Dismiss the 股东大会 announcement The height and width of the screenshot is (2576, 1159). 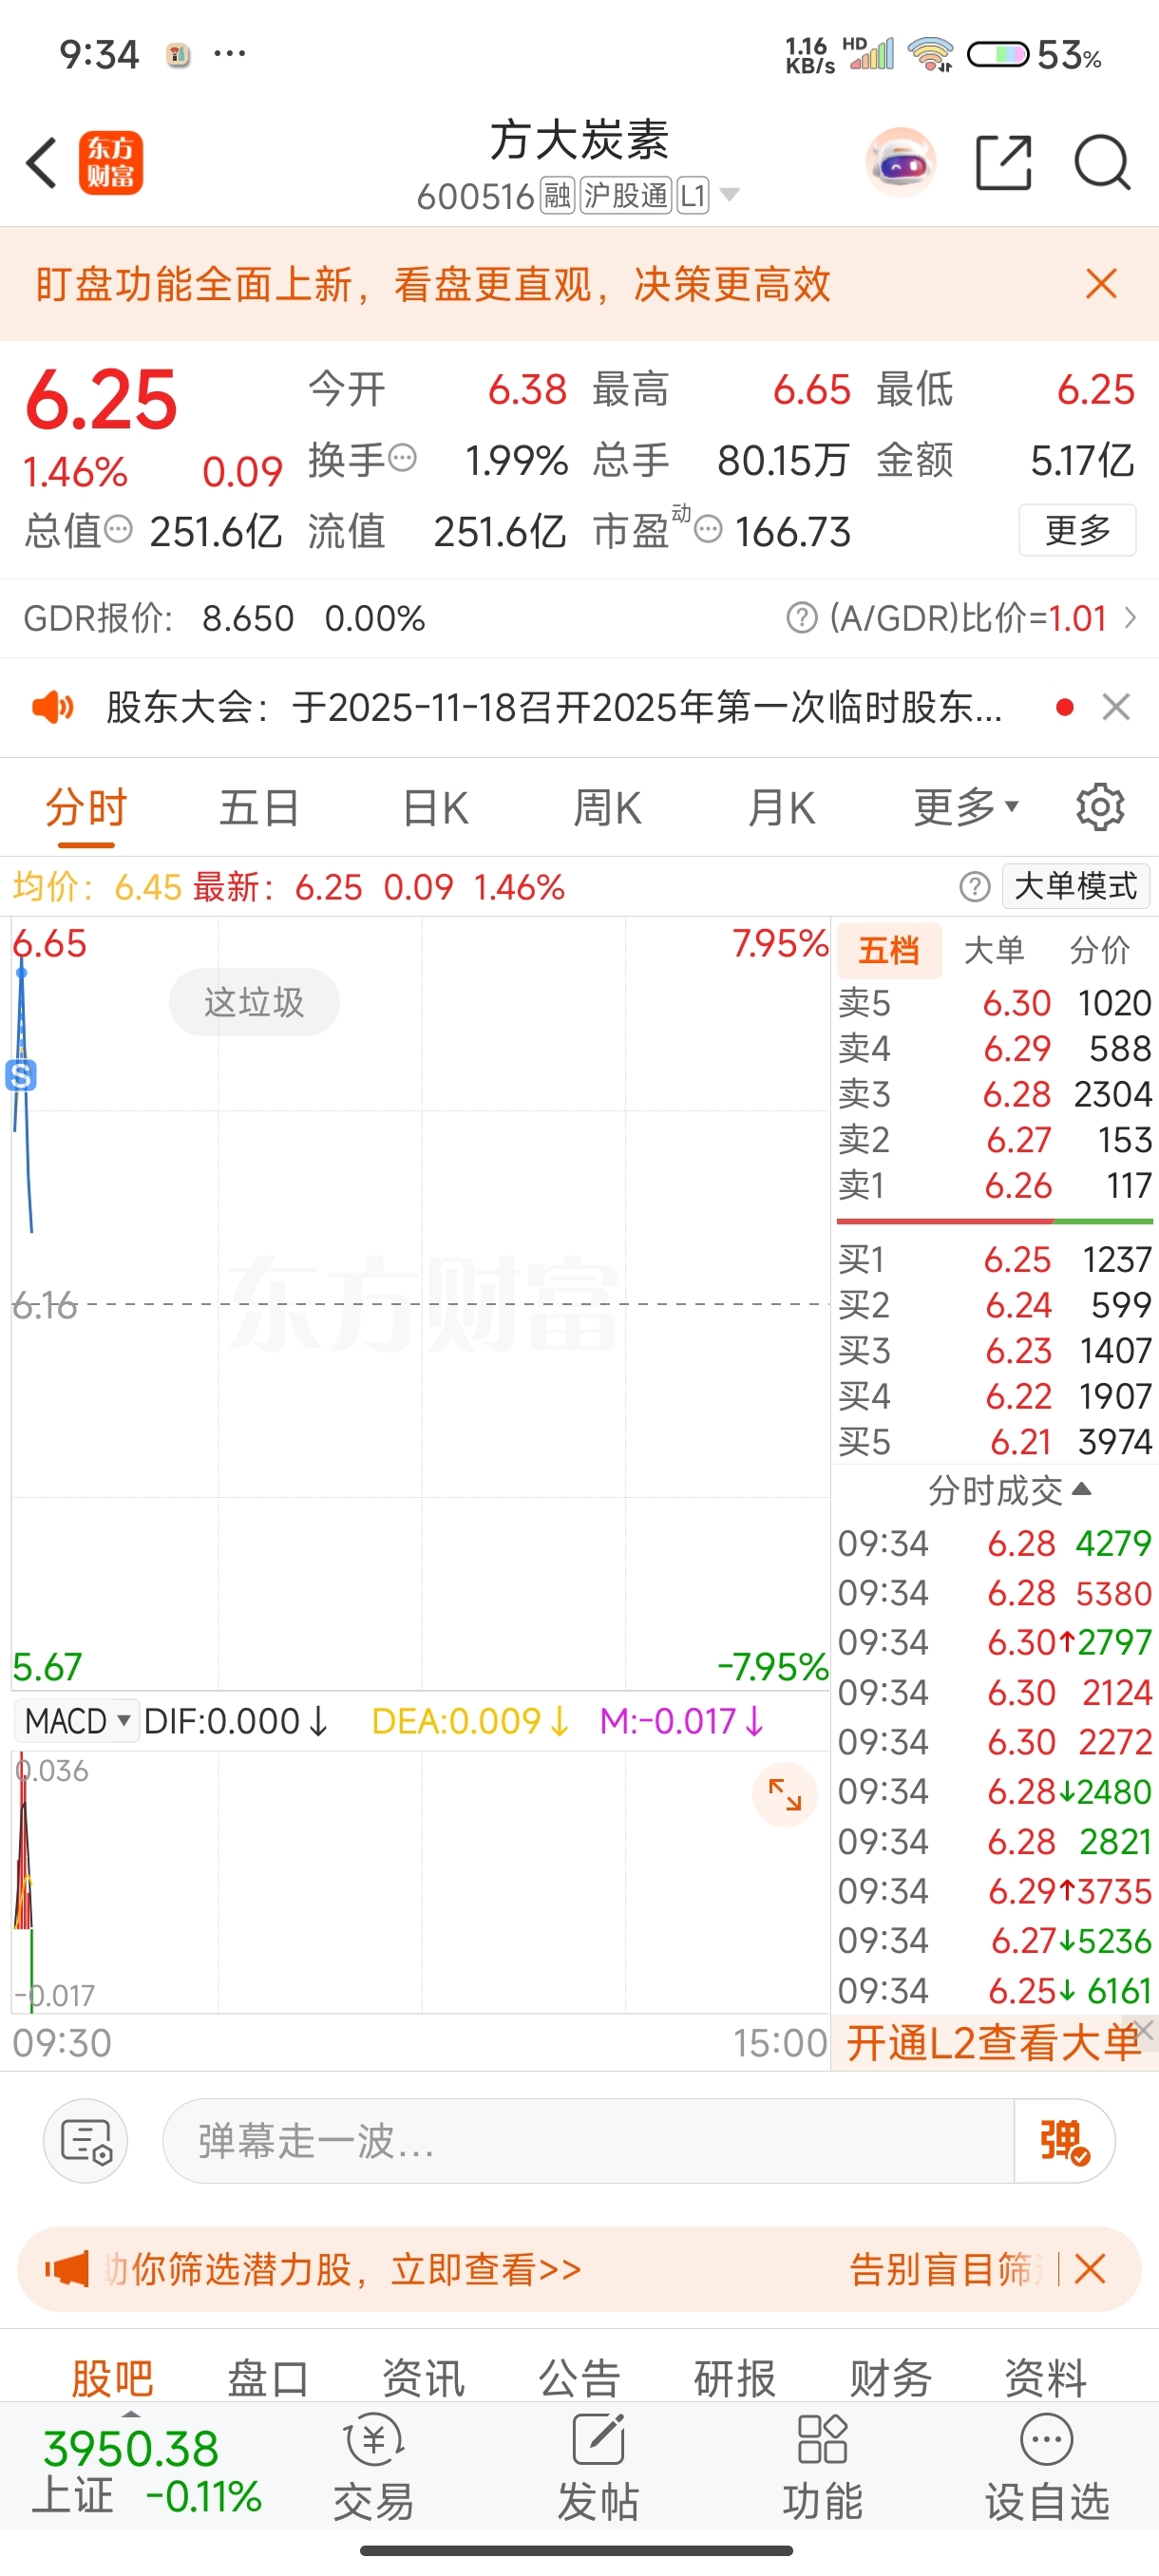1116,708
